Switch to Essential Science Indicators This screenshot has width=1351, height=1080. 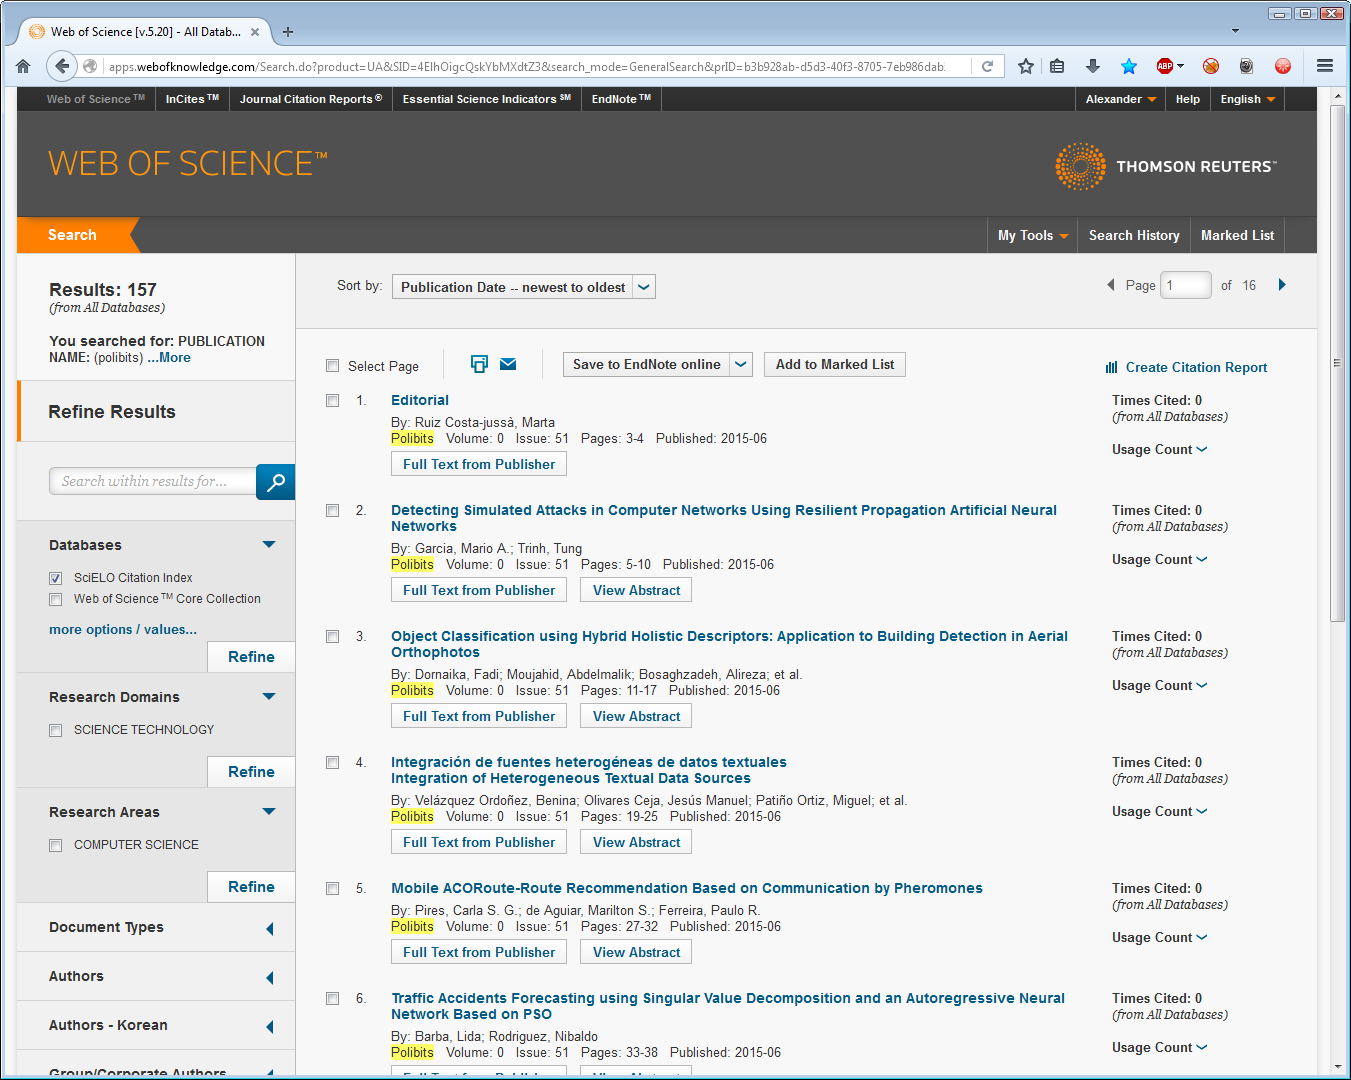coord(487,99)
